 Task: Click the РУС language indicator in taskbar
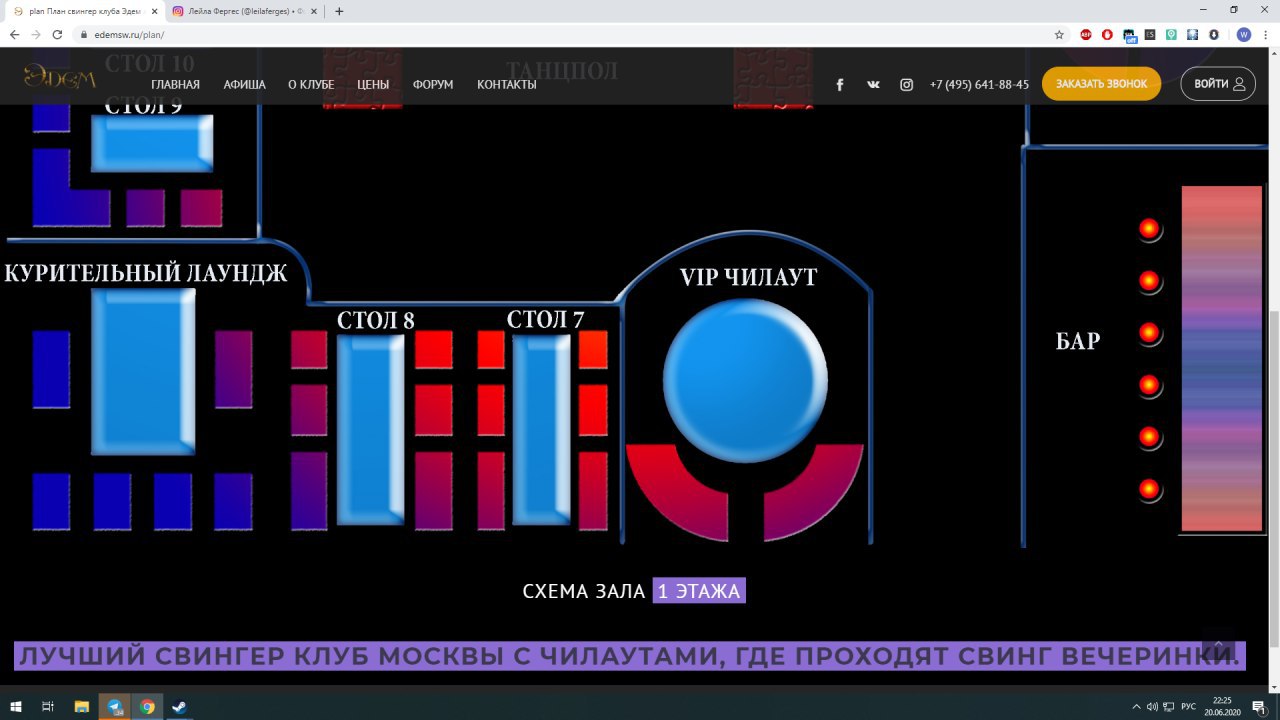point(1188,706)
